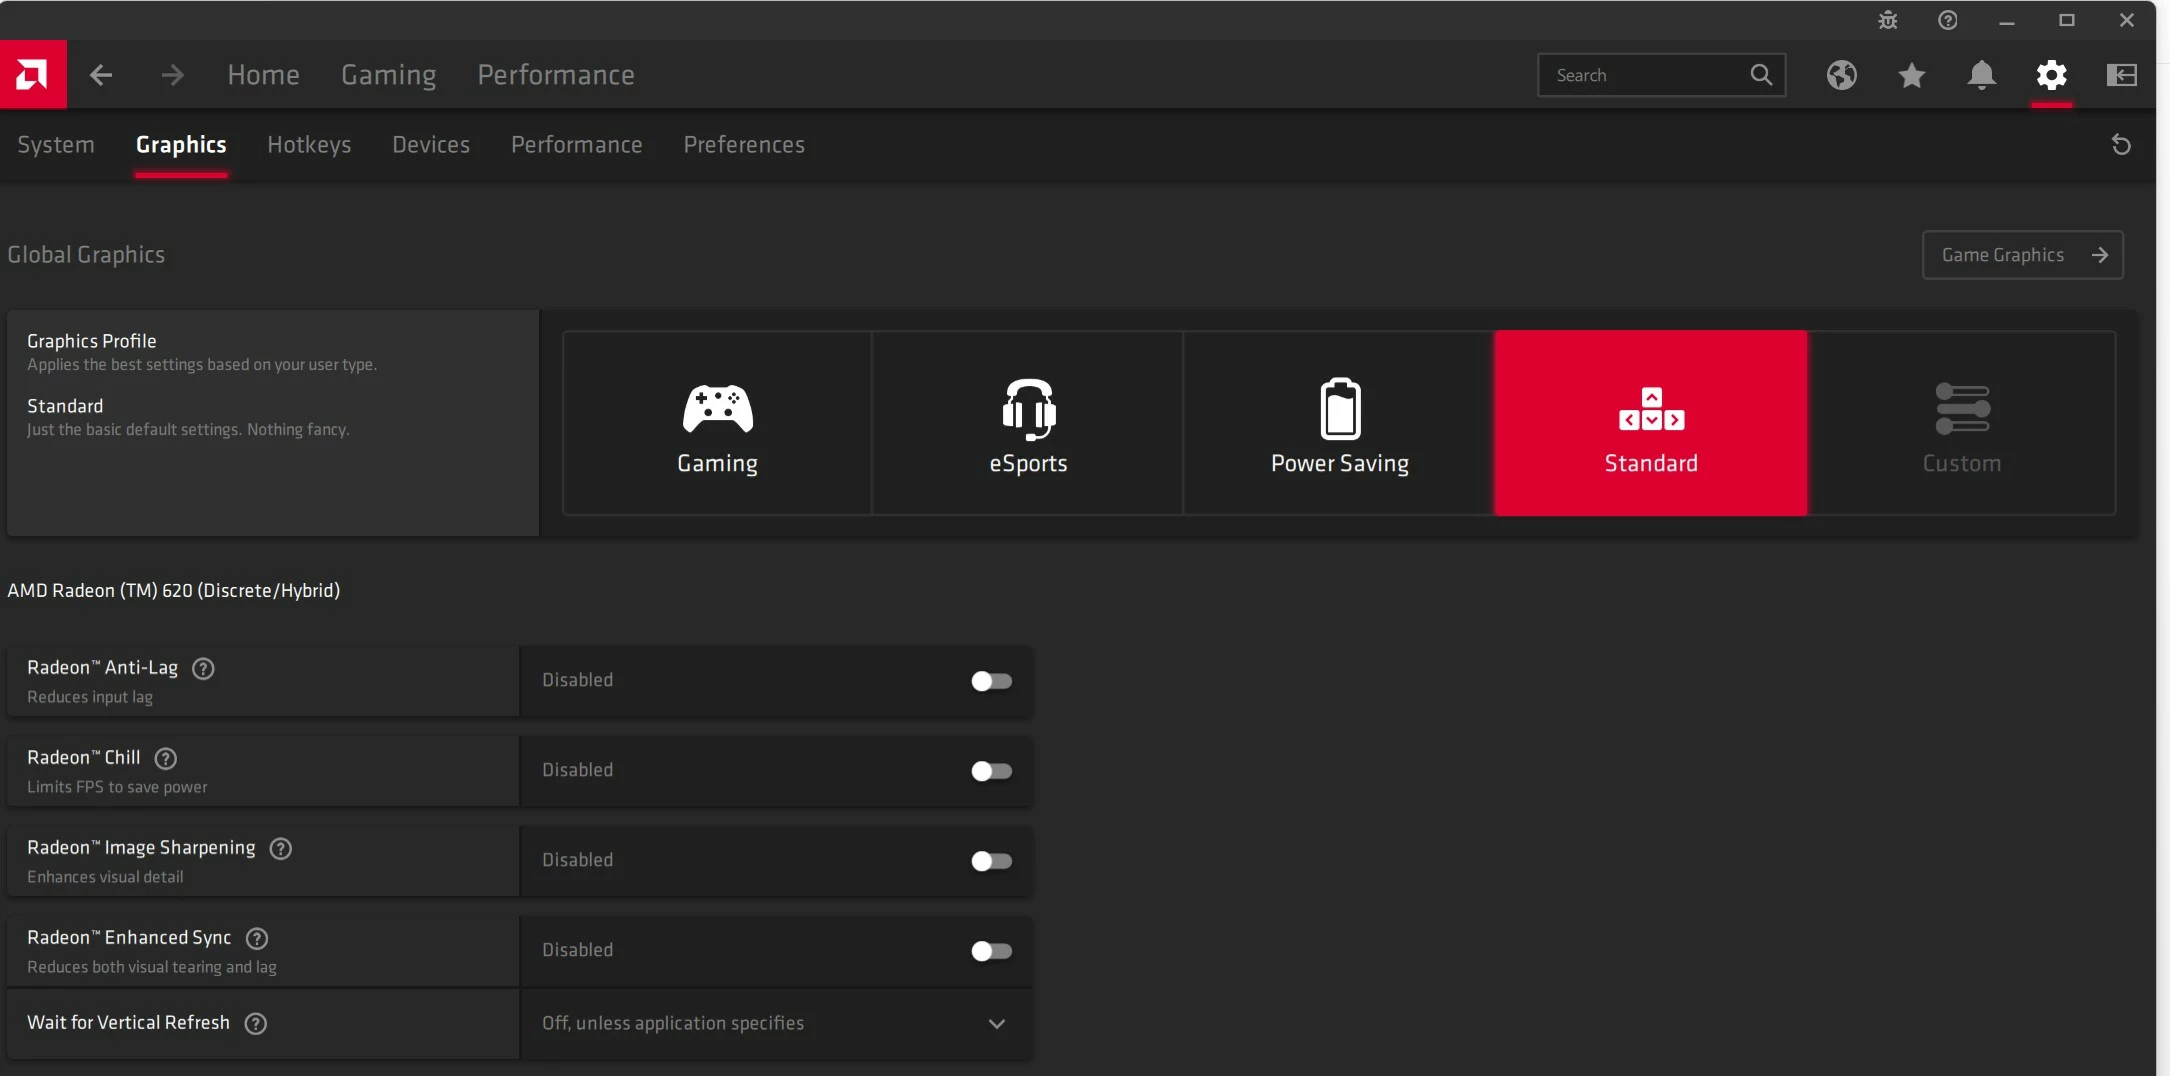Viewport: 2170px width, 1076px height.
Task: Show help for Radeon Chill
Action: [x=166, y=759]
